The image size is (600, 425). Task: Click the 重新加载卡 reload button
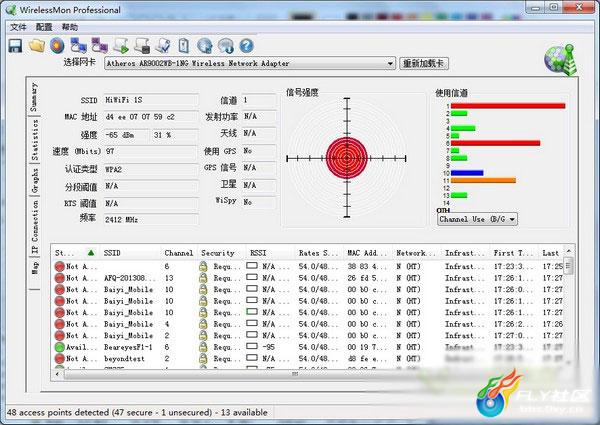point(424,64)
